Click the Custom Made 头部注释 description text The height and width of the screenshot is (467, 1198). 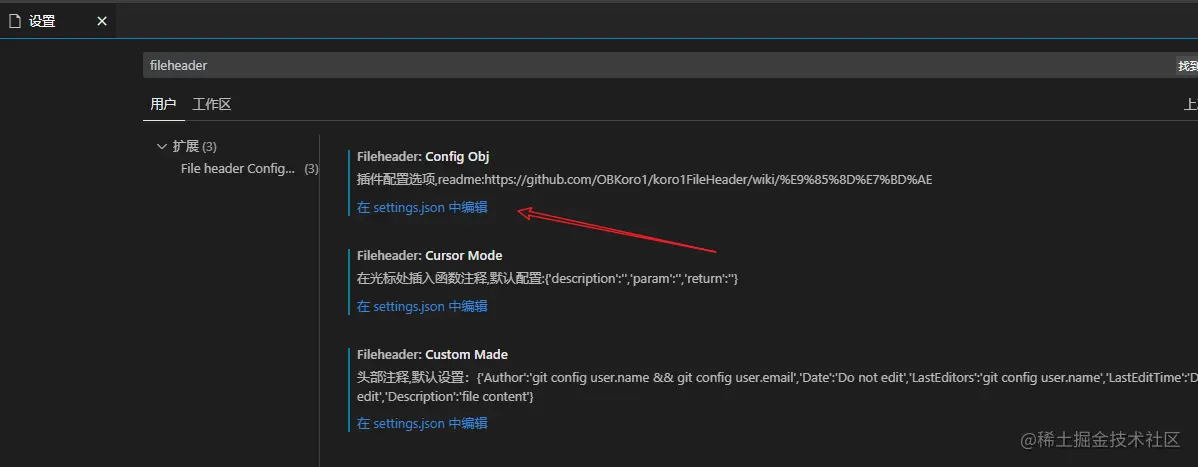[x=777, y=388]
